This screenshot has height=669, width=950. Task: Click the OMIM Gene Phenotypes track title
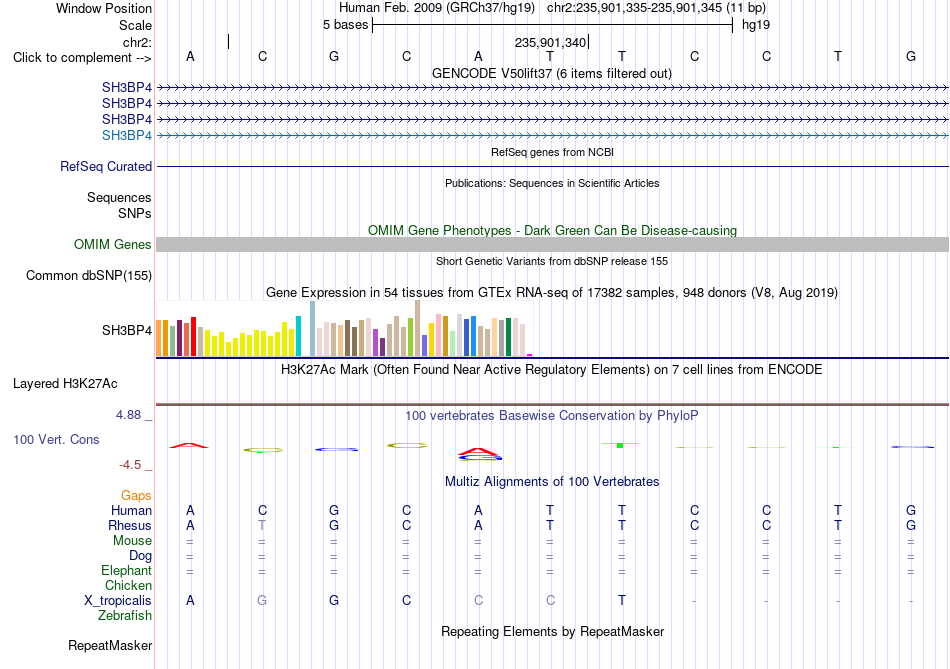[x=552, y=230]
